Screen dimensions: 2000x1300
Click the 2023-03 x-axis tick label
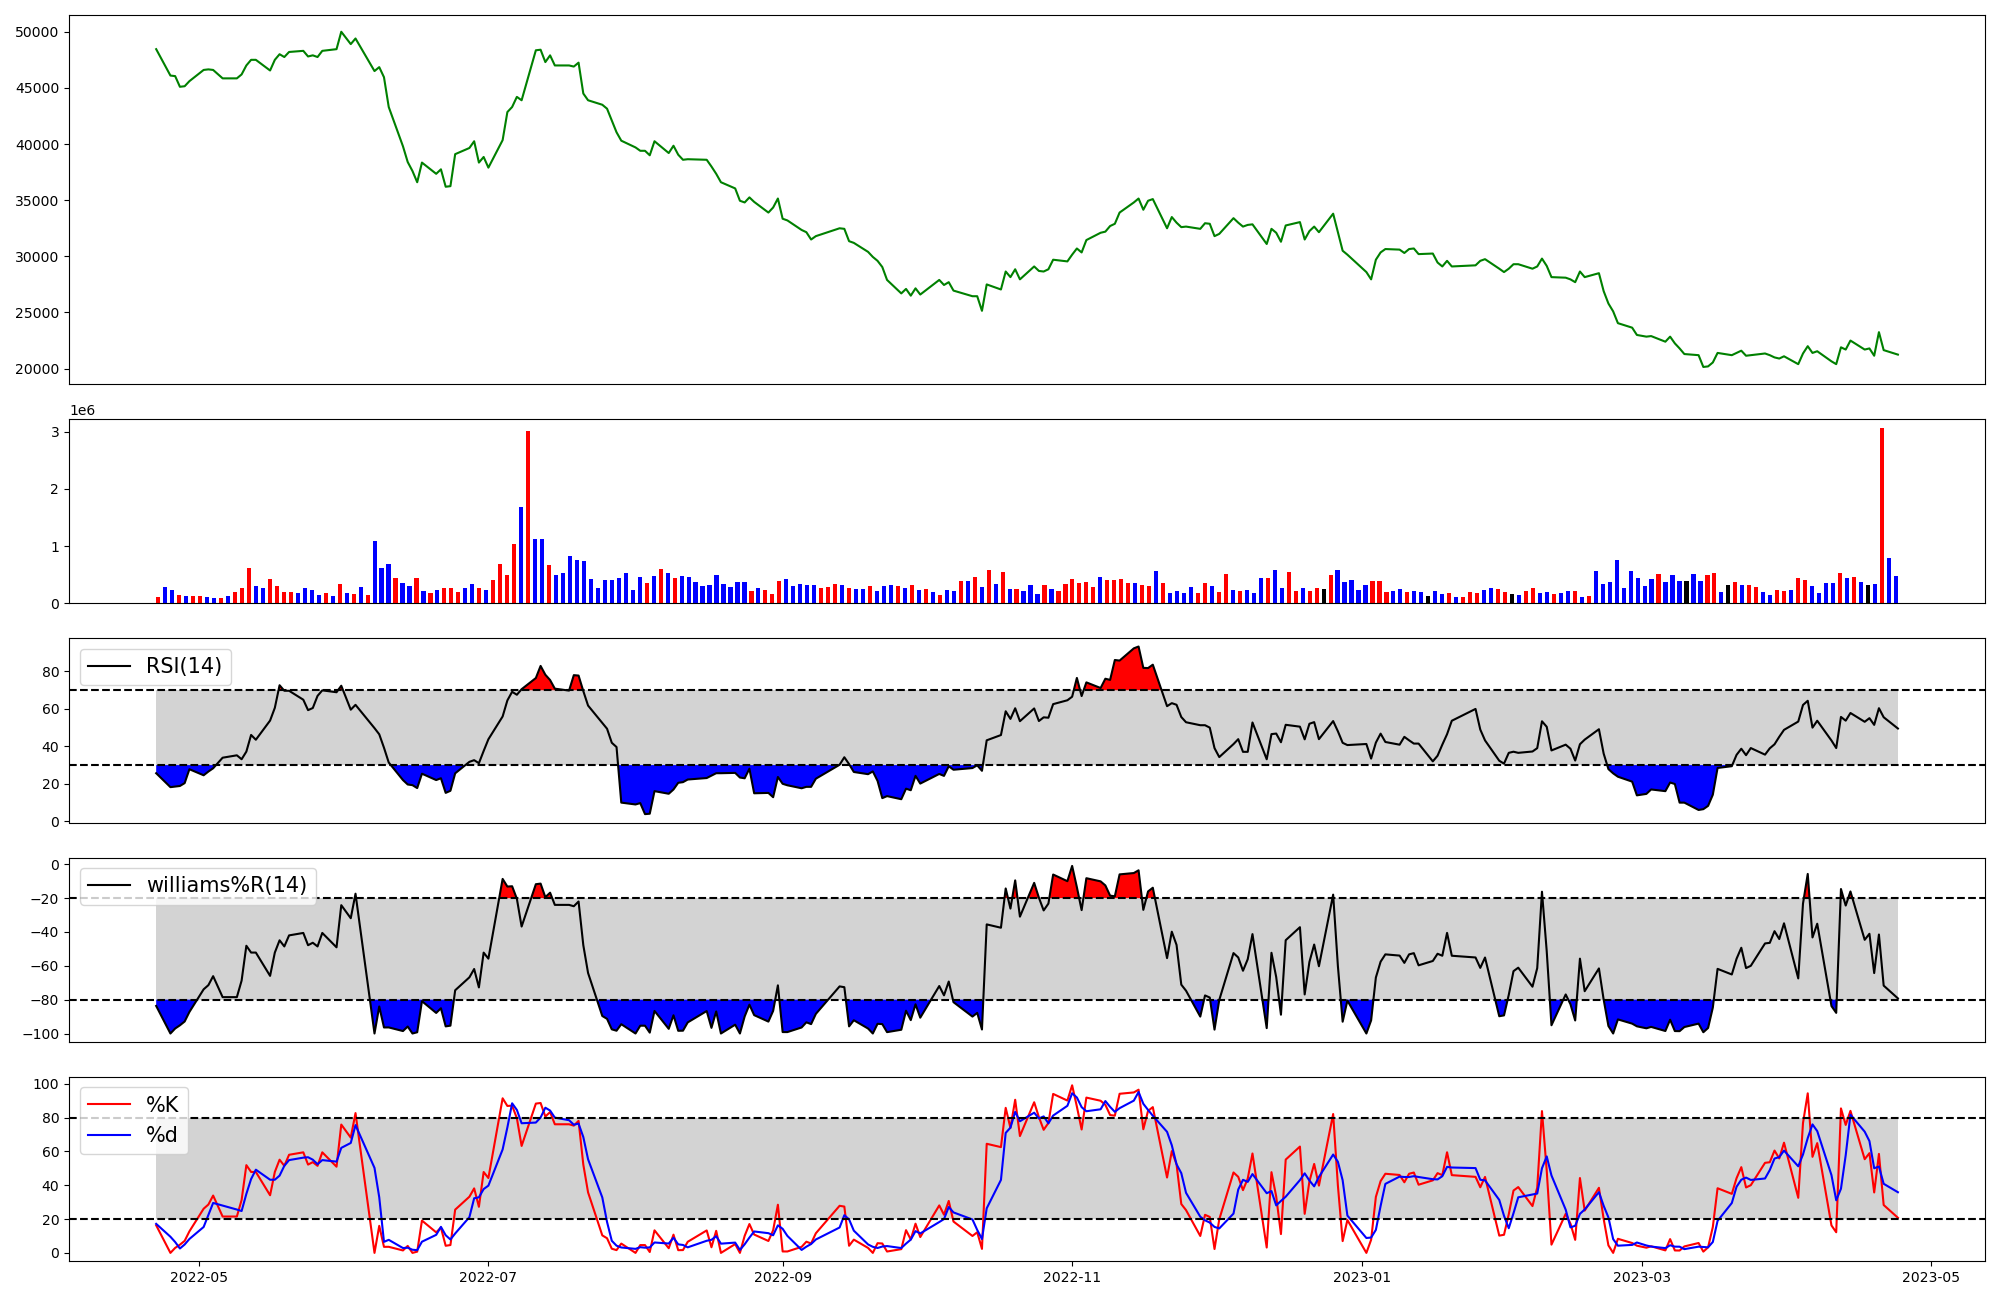(1643, 1277)
